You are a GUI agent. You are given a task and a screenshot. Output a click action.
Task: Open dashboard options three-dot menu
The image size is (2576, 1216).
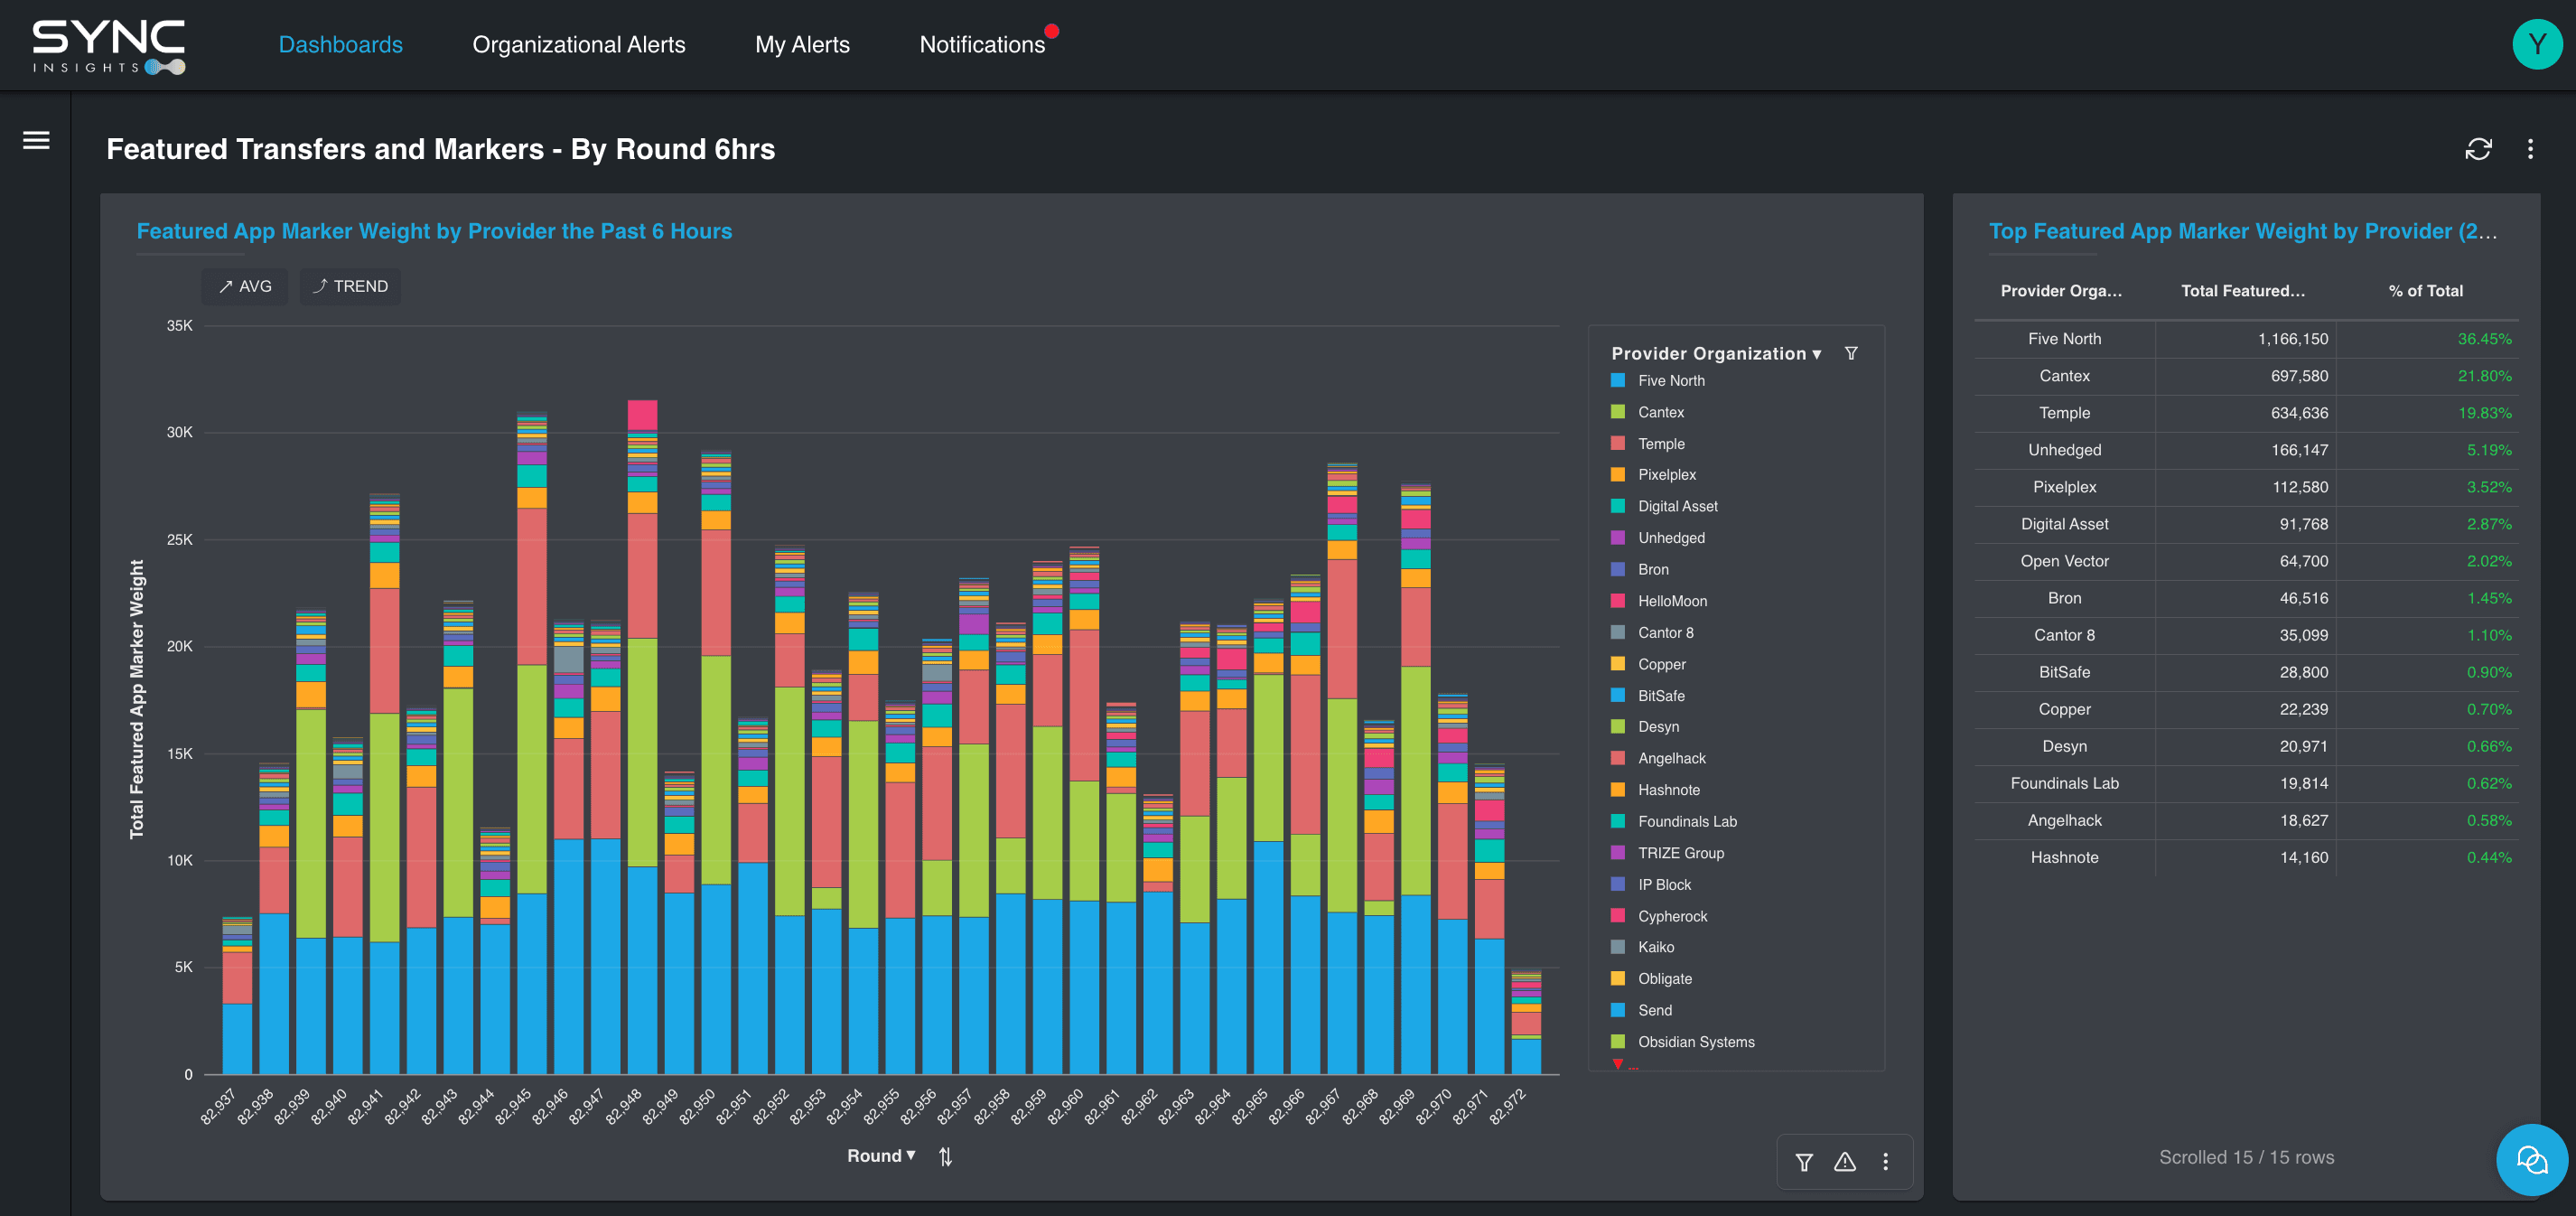[2530, 149]
